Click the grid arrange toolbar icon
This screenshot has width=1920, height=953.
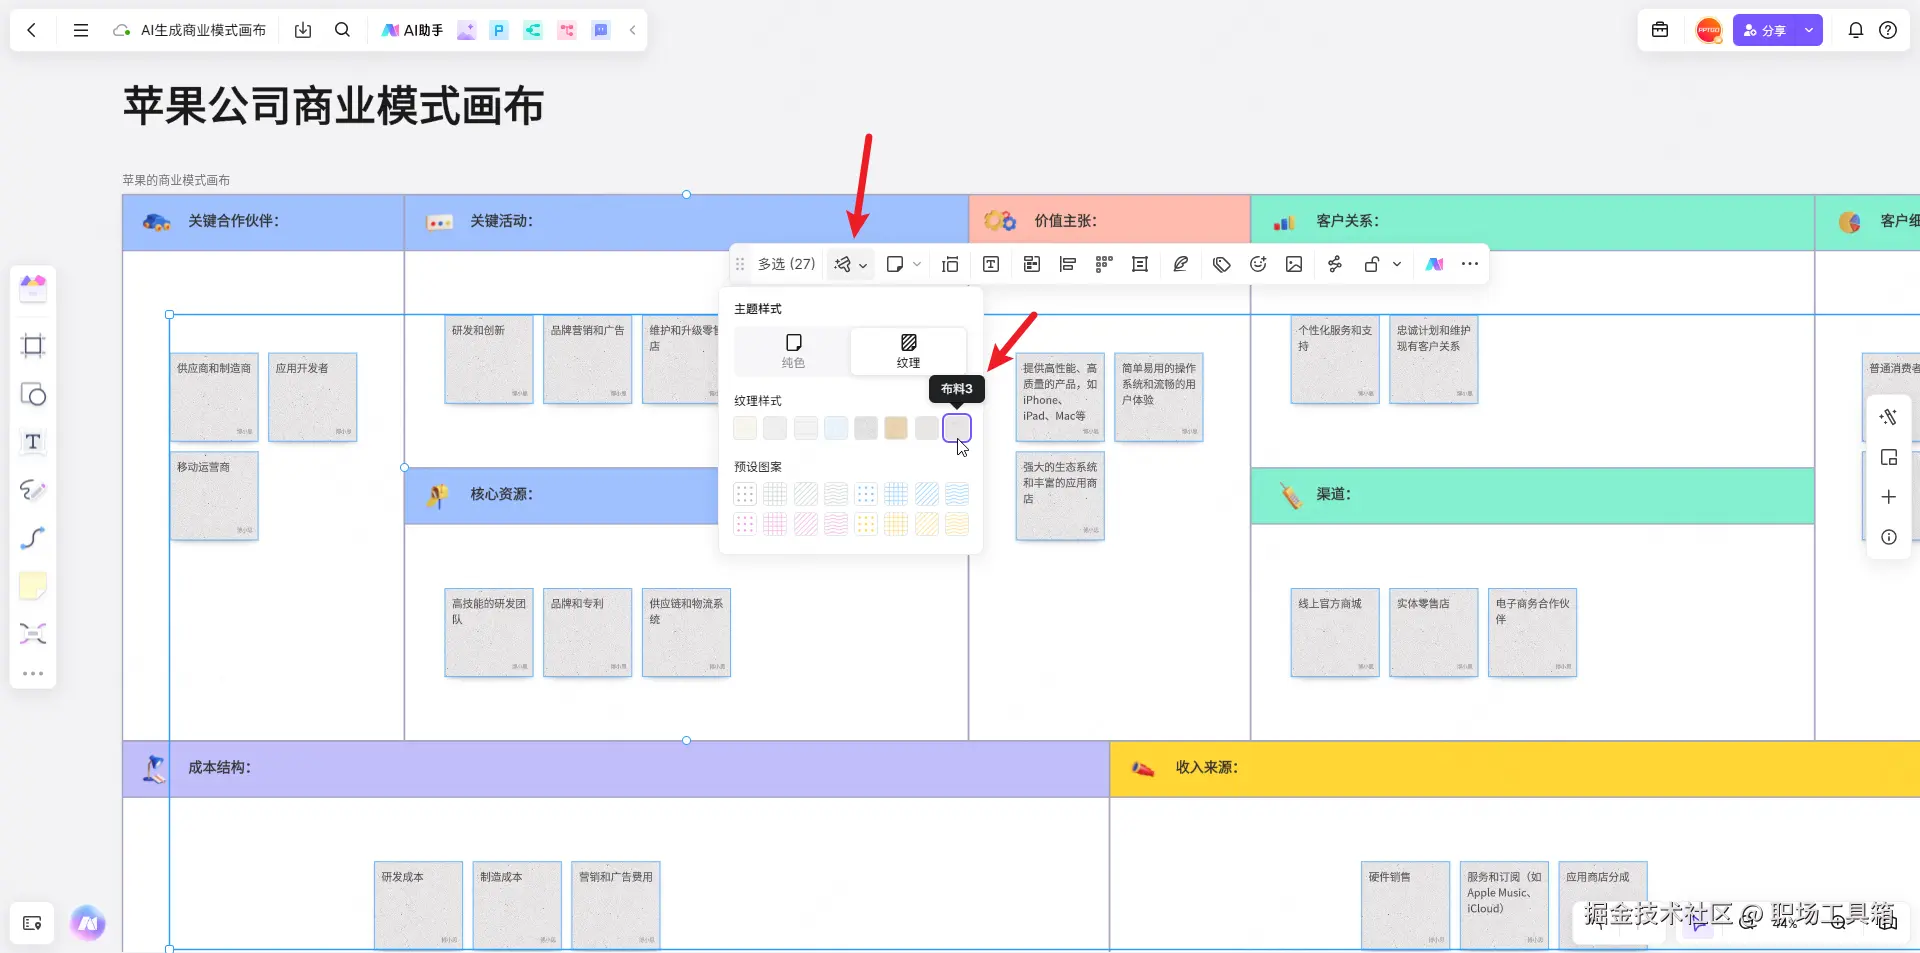click(1104, 264)
